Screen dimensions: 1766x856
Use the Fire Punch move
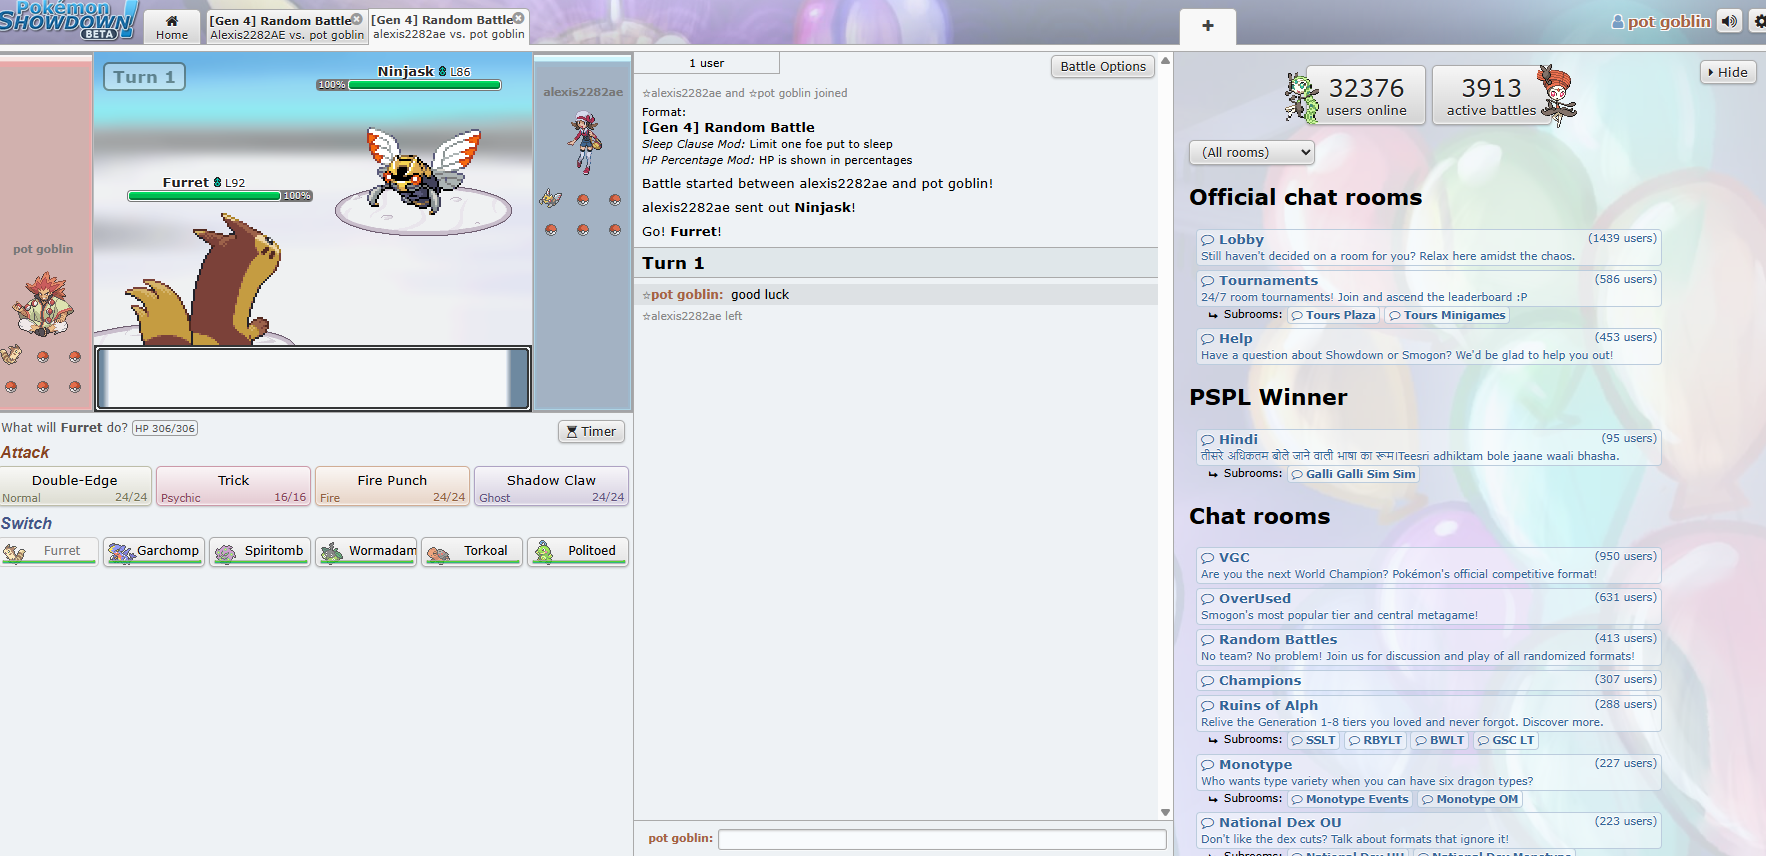click(392, 487)
